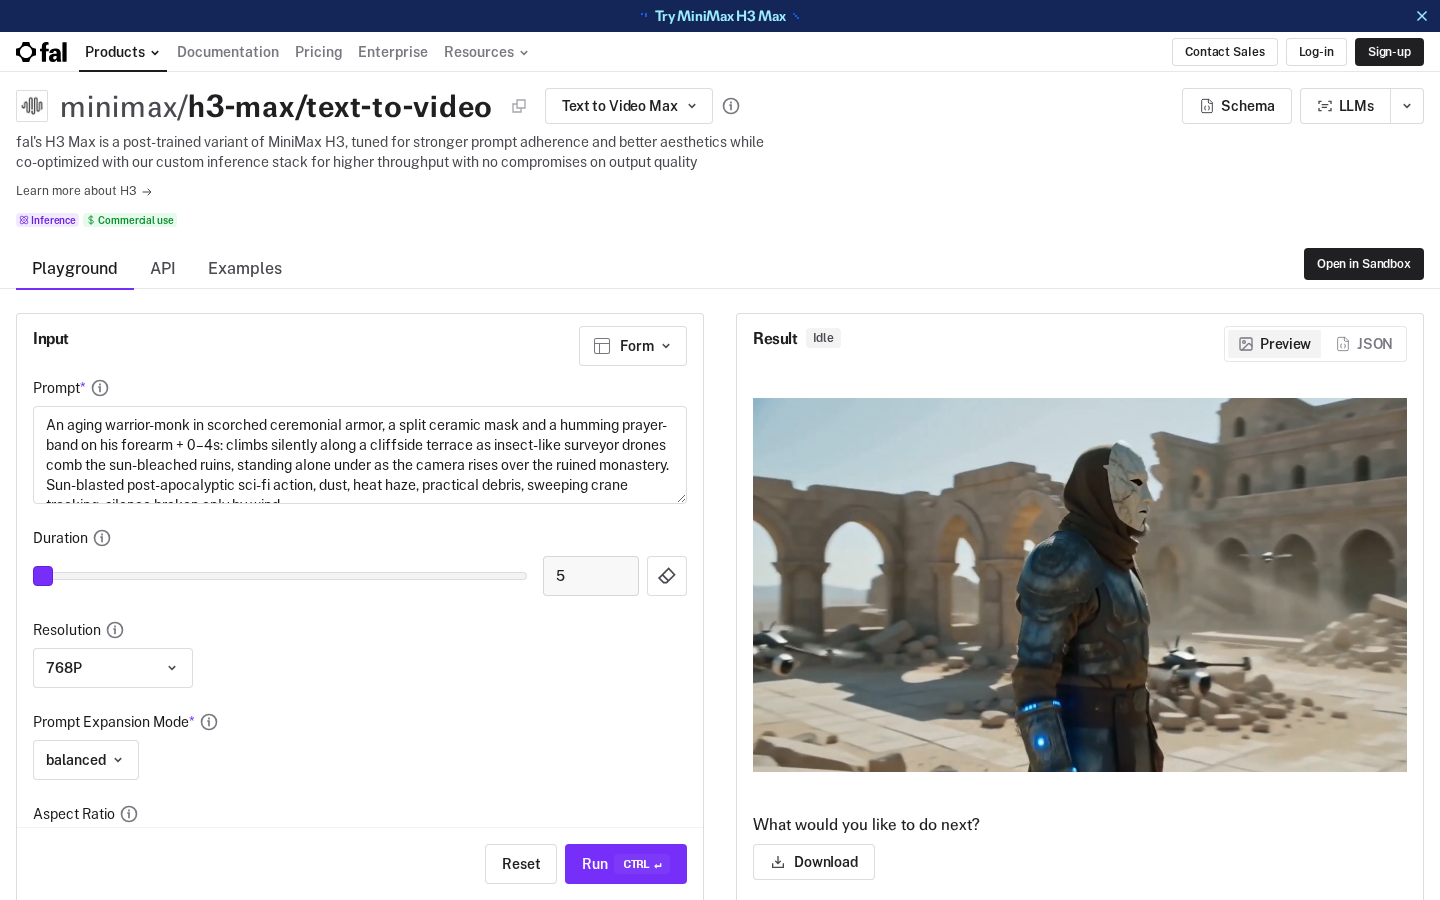Select the Playground tab

(x=75, y=268)
